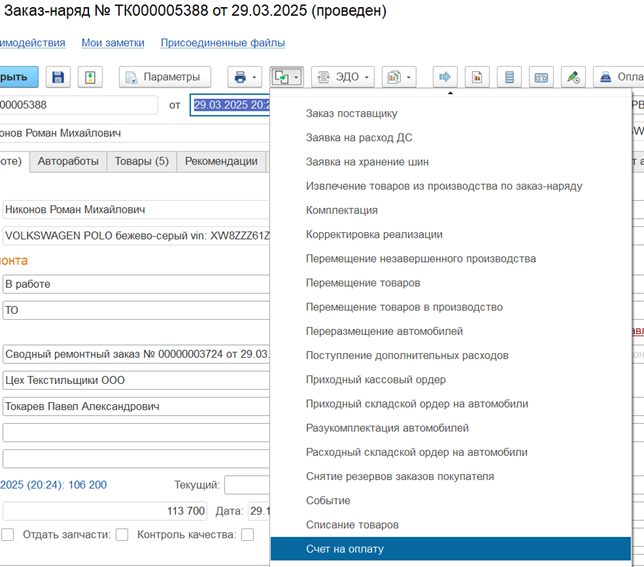Image resolution: width=644 pixels, height=567 pixels.
Task: Open the Присоединенные файлы link
Action: pyautogui.click(x=224, y=43)
